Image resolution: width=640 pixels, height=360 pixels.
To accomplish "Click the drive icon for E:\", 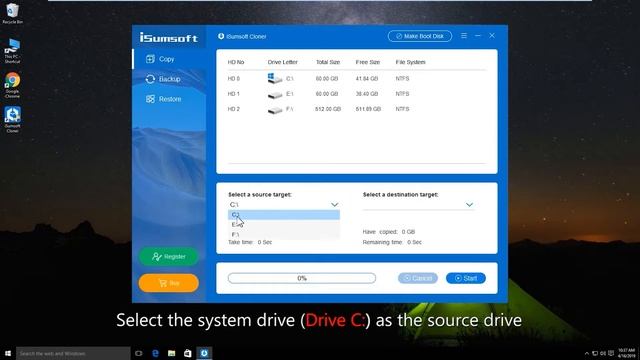I will pos(275,95).
